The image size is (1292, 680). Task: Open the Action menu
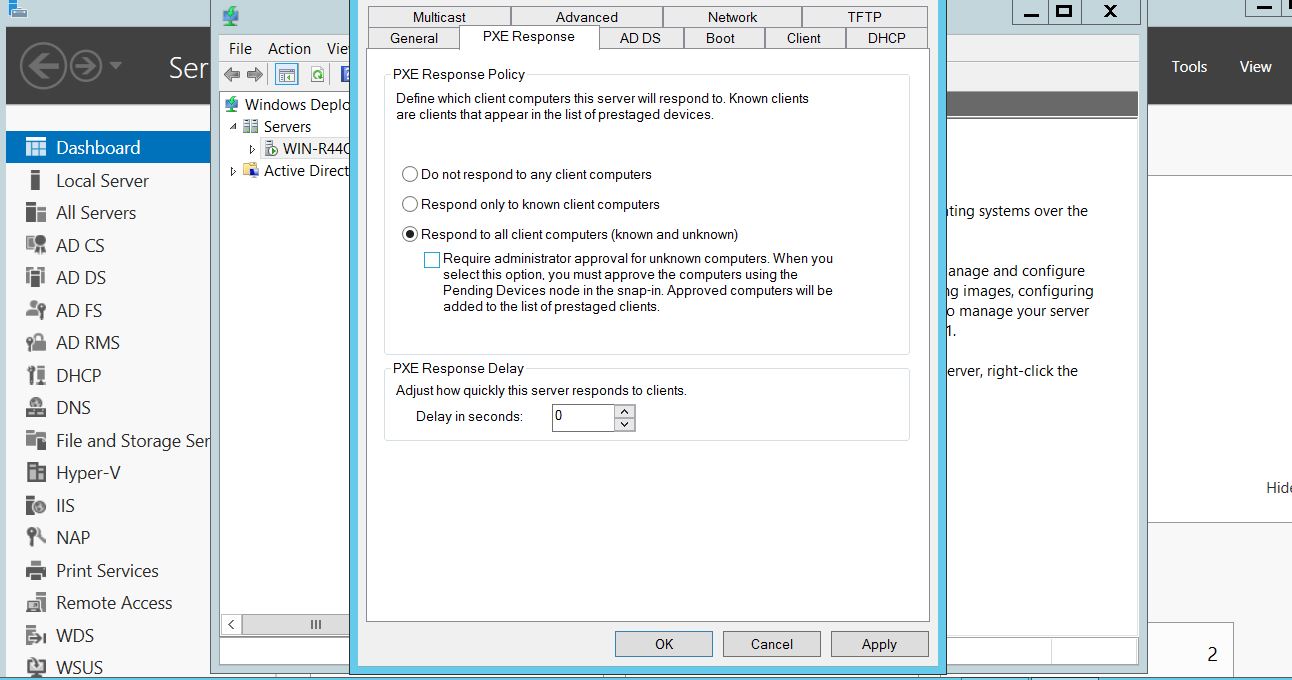289,48
